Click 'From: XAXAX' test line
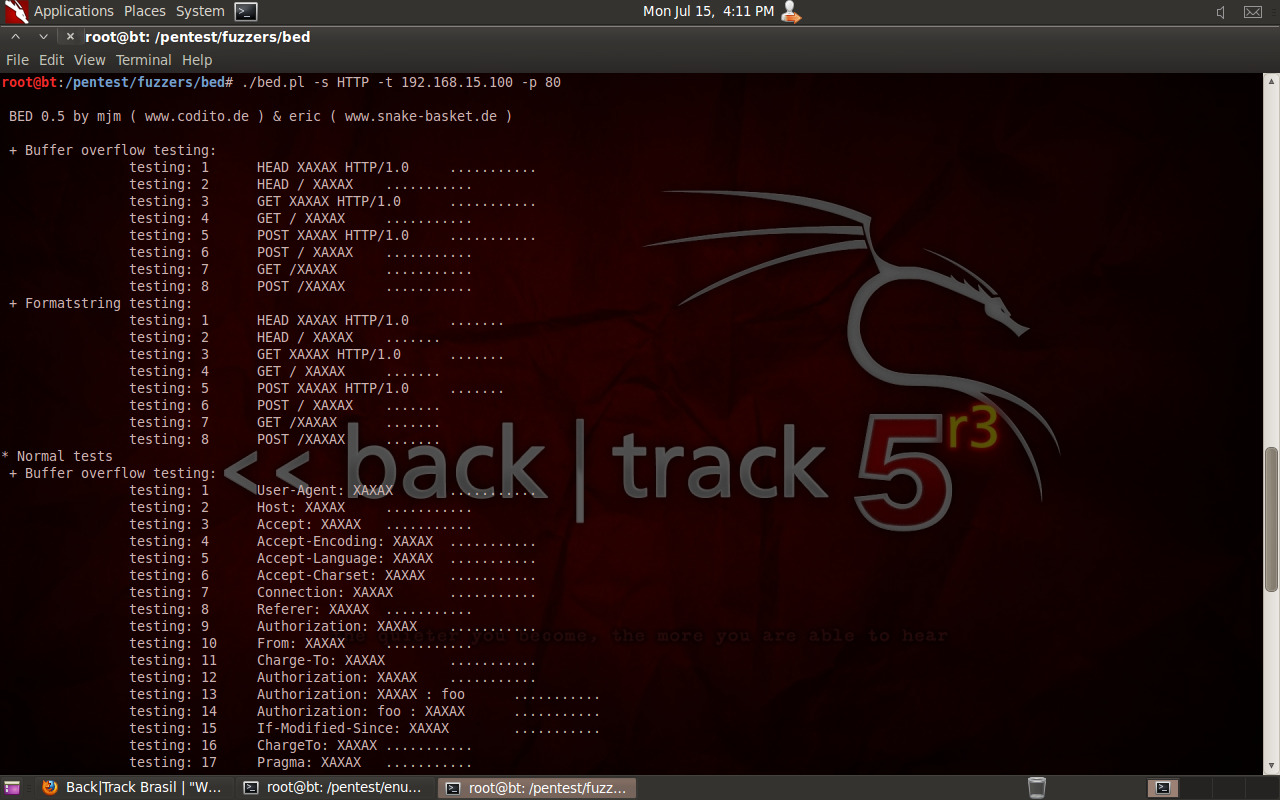The width and height of the screenshot is (1280, 800). tap(300, 643)
